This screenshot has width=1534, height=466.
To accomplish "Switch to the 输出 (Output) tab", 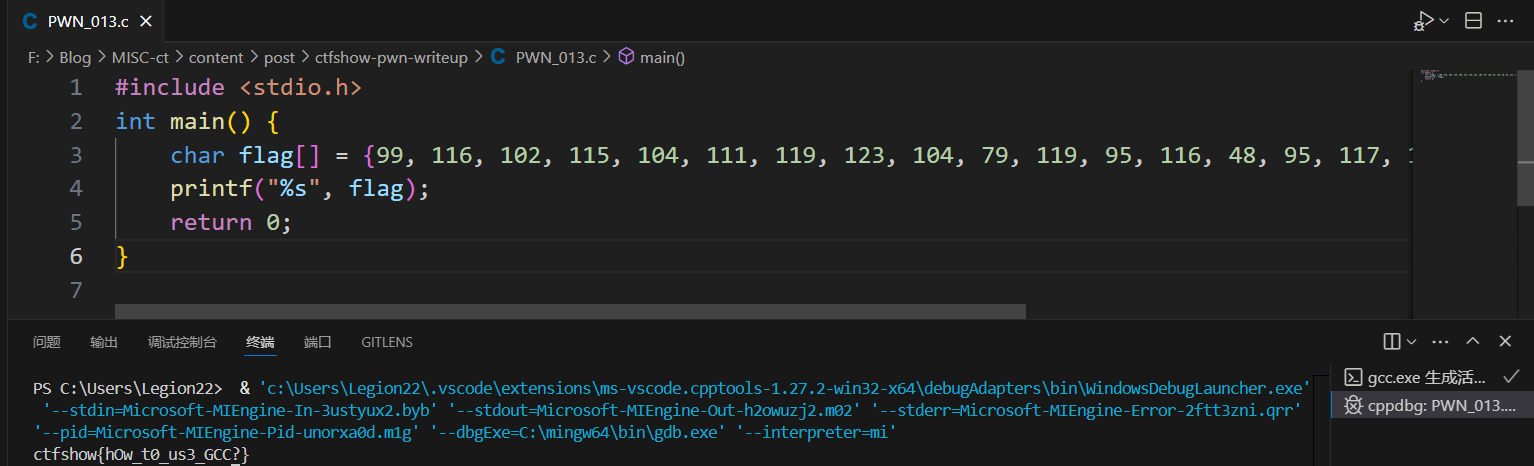I will (x=104, y=342).
